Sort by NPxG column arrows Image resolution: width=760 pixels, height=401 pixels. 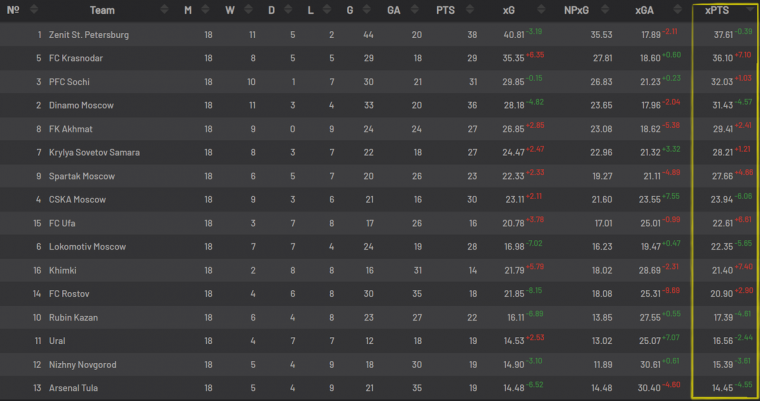point(604,9)
